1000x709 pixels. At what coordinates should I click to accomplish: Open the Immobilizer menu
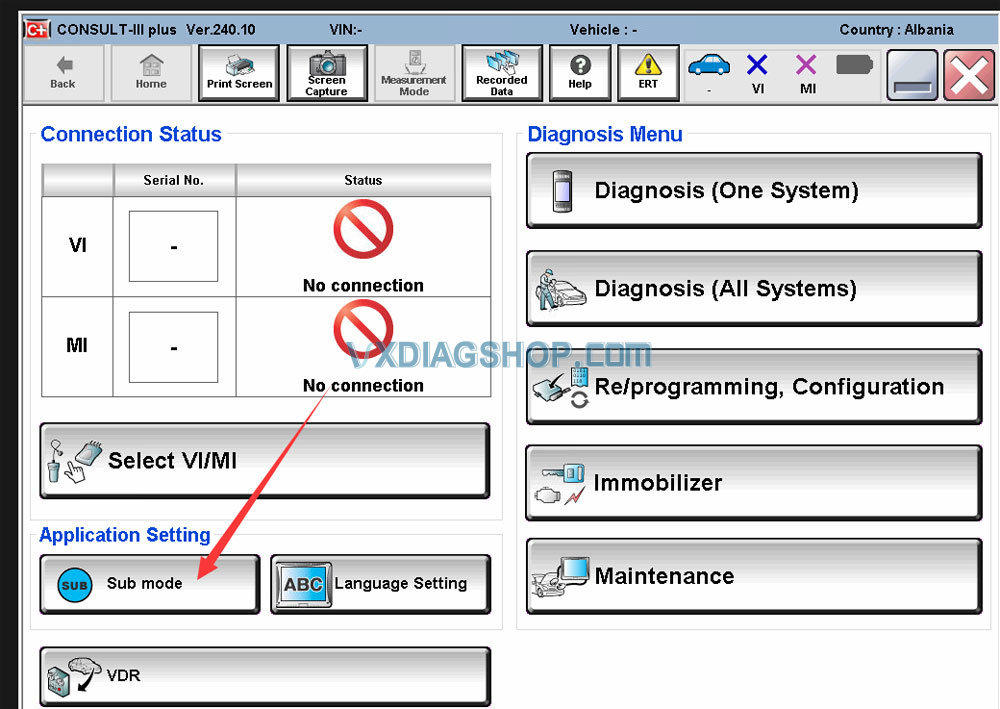pyautogui.click(x=752, y=482)
